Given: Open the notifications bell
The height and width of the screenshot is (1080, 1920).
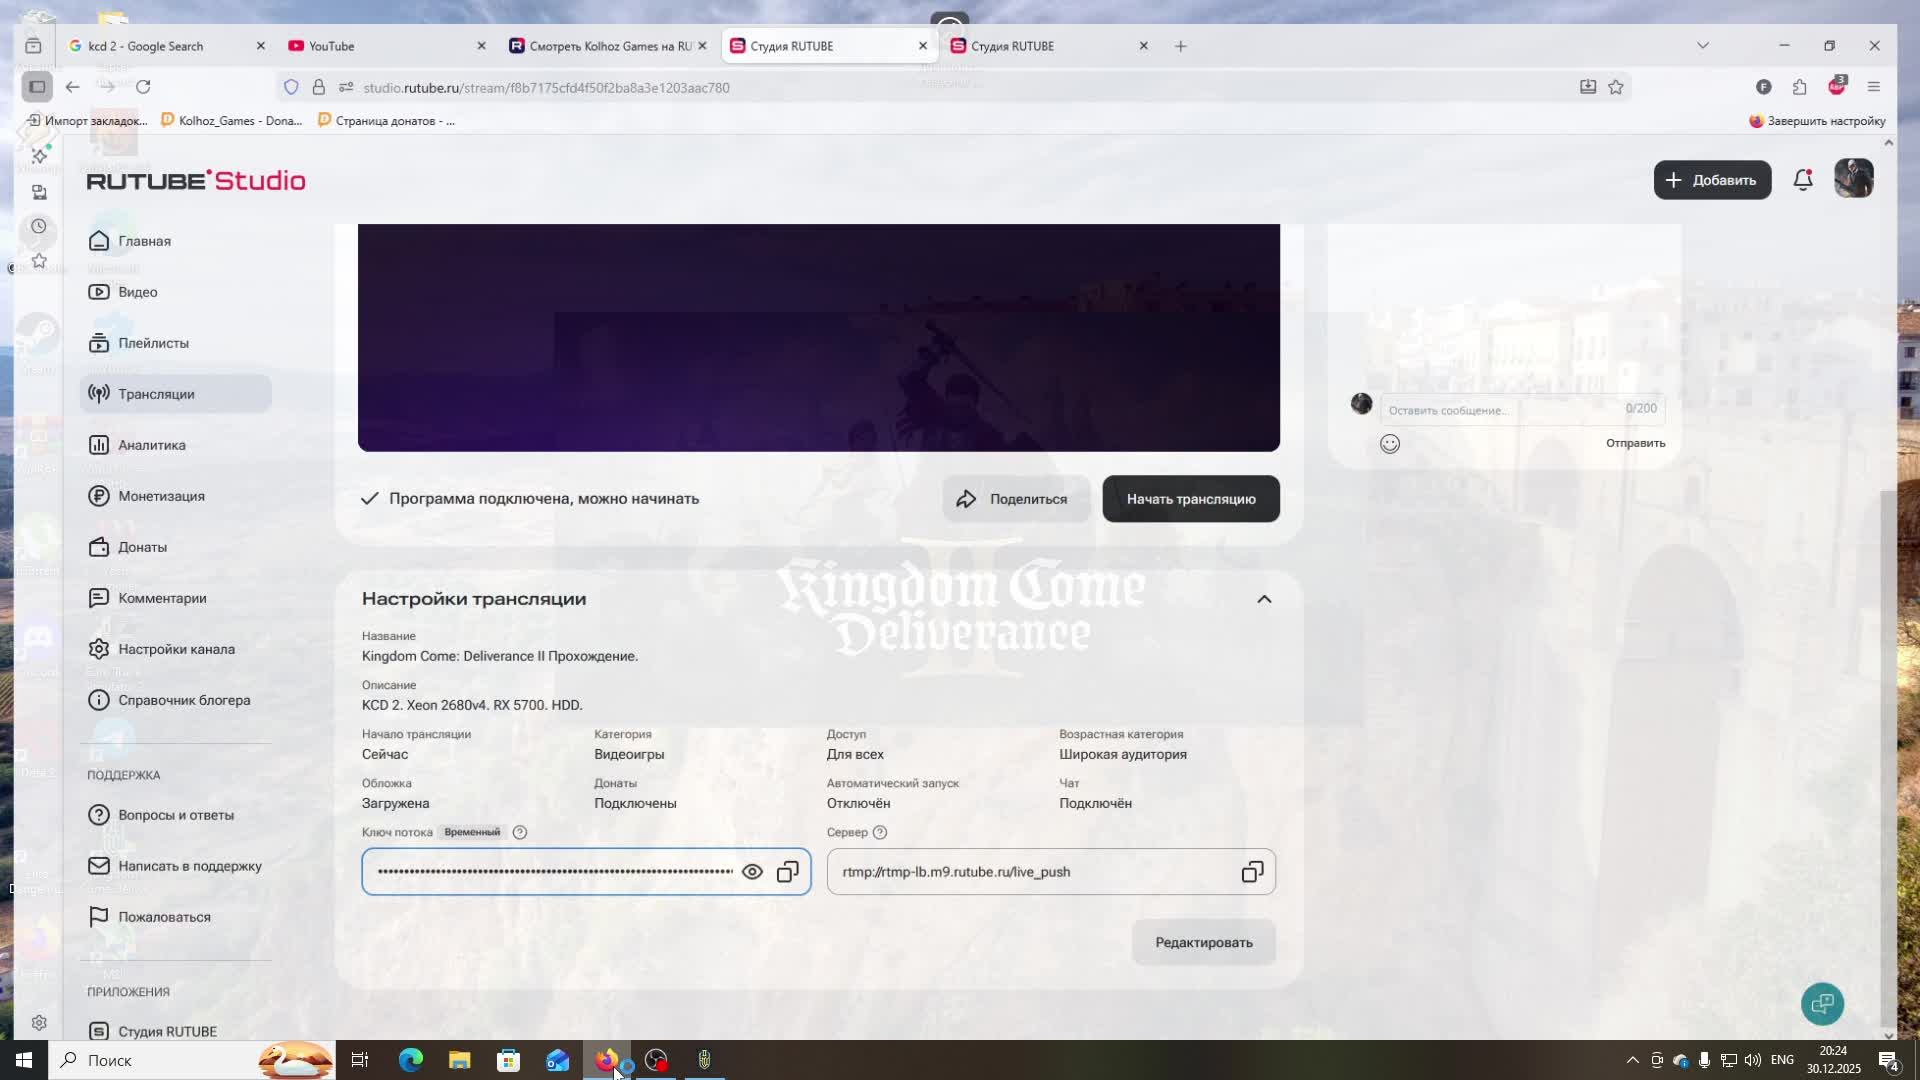Looking at the screenshot, I should pyautogui.click(x=1803, y=180).
